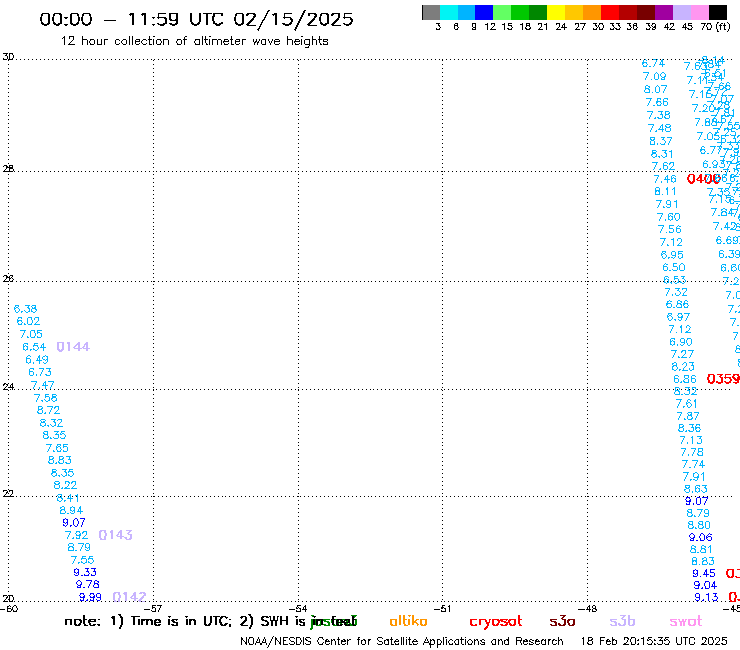Click the NOAA/NESDIS Center credit line
Viewport: 740px width, 650px height.
[402, 642]
